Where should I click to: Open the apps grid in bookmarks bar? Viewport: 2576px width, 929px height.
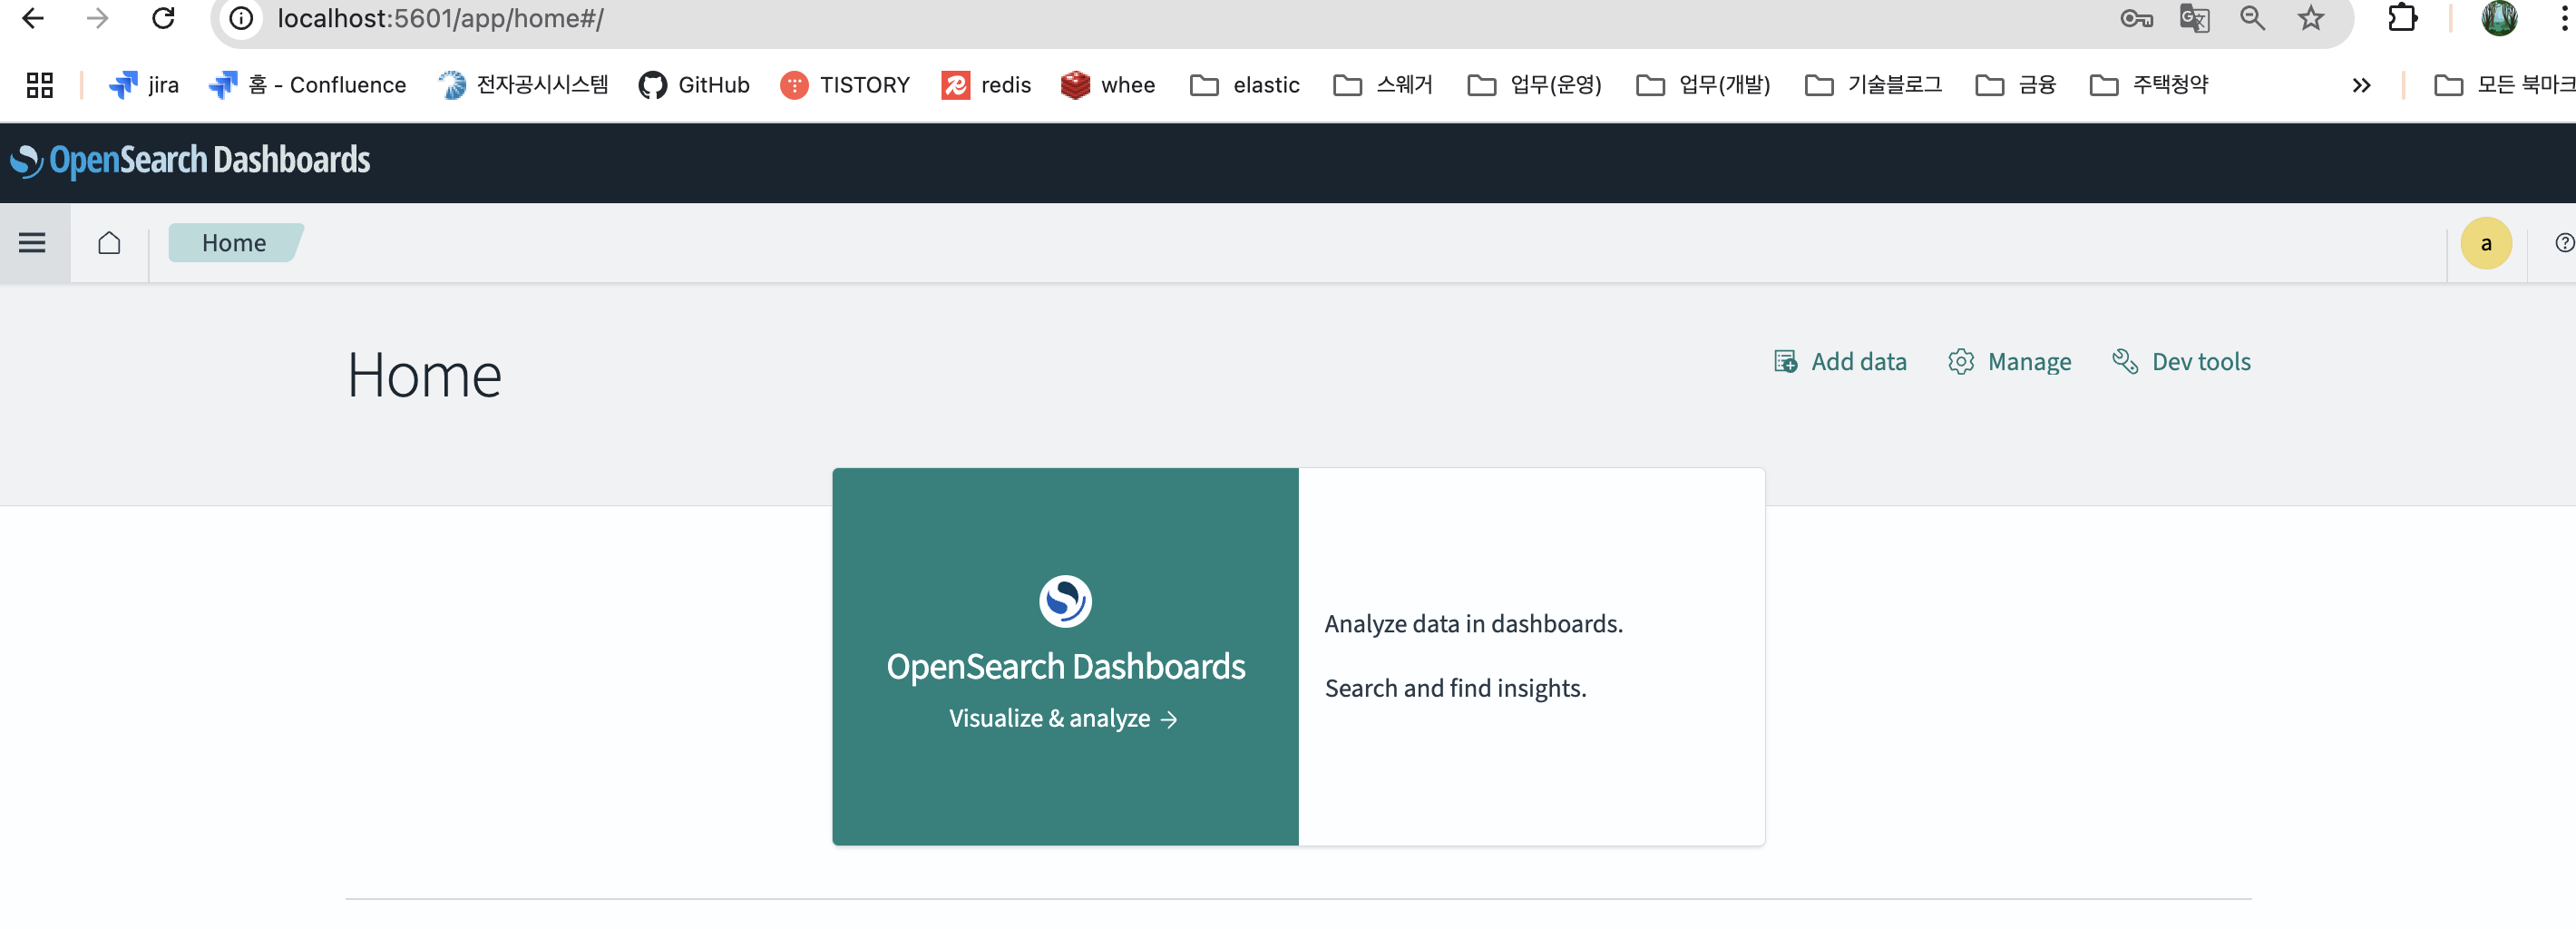[39, 85]
